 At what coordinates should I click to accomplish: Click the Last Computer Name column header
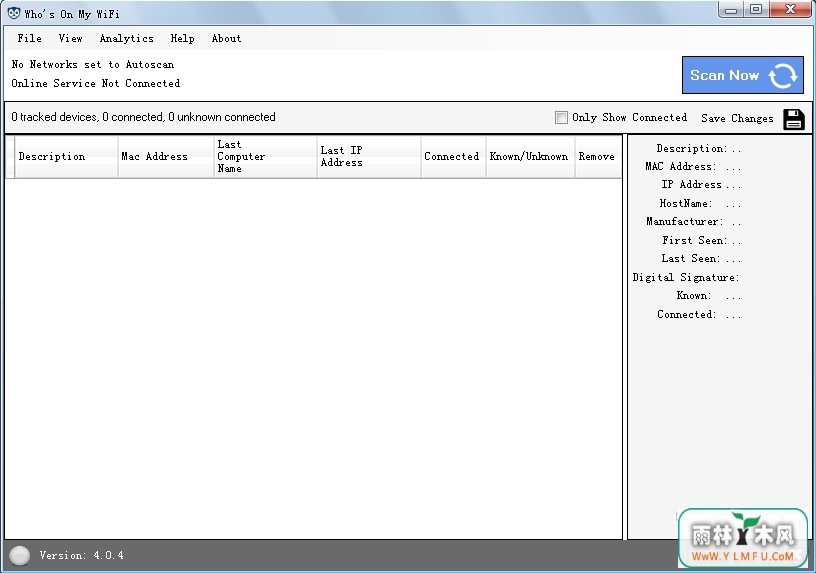(265, 157)
